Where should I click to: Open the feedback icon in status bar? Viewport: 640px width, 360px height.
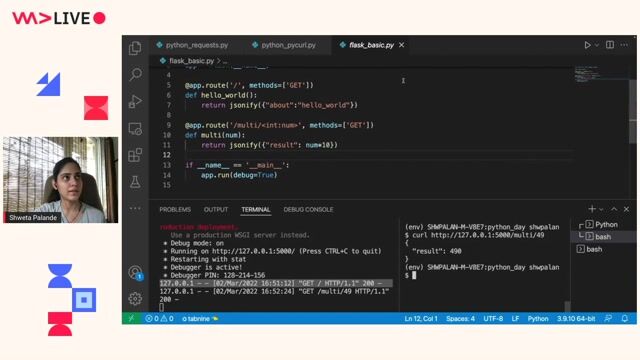pos(608,318)
